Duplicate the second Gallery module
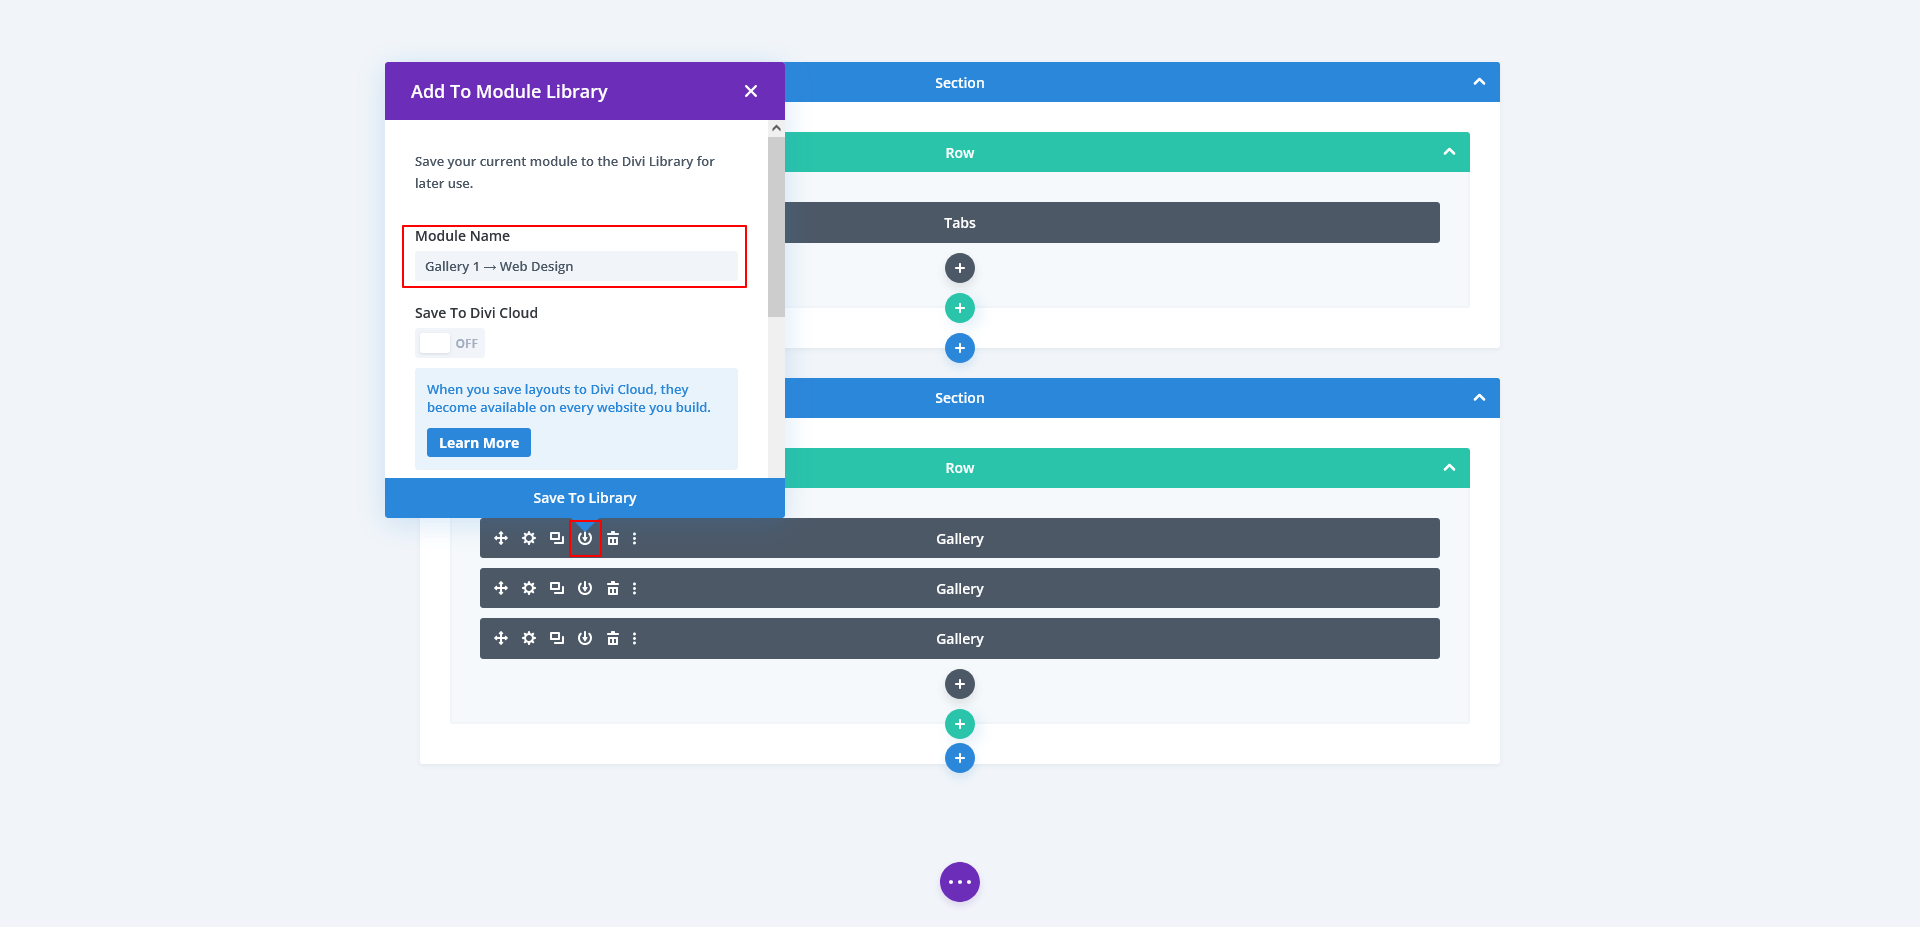Image resolution: width=1920 pixels, height=927 pixels. (x=557, y=588)
